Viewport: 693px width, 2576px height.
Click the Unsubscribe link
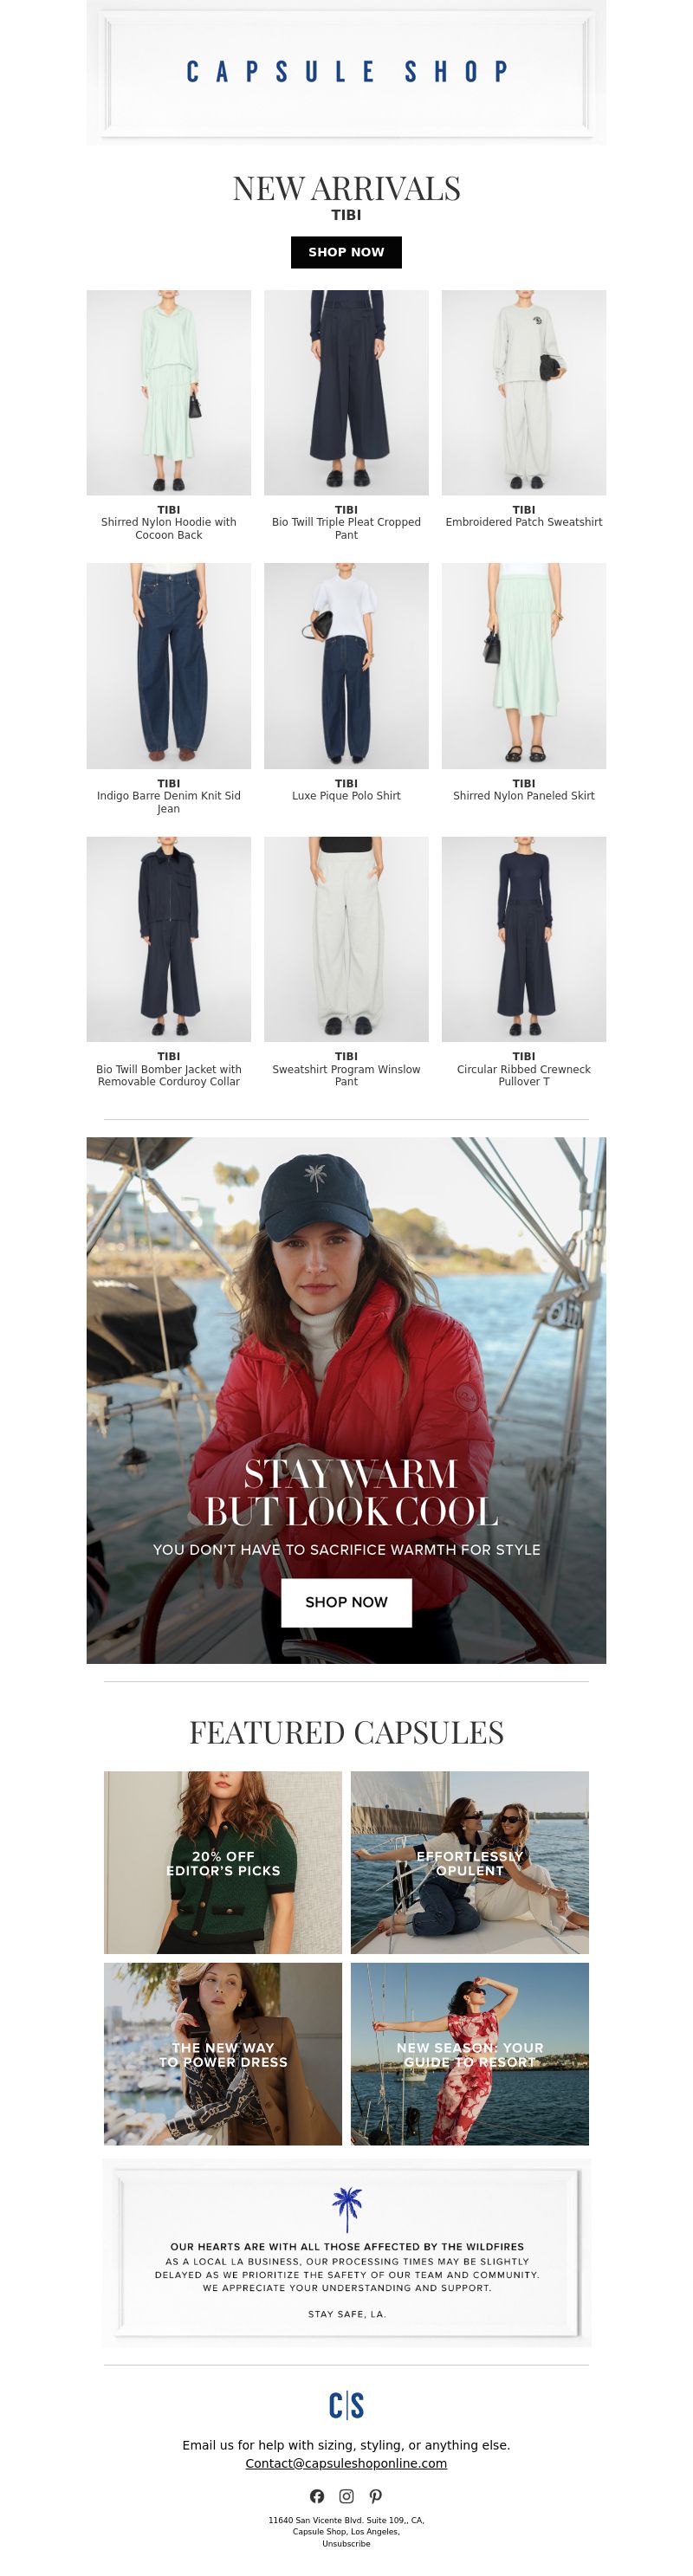(x=346, y=2543)
